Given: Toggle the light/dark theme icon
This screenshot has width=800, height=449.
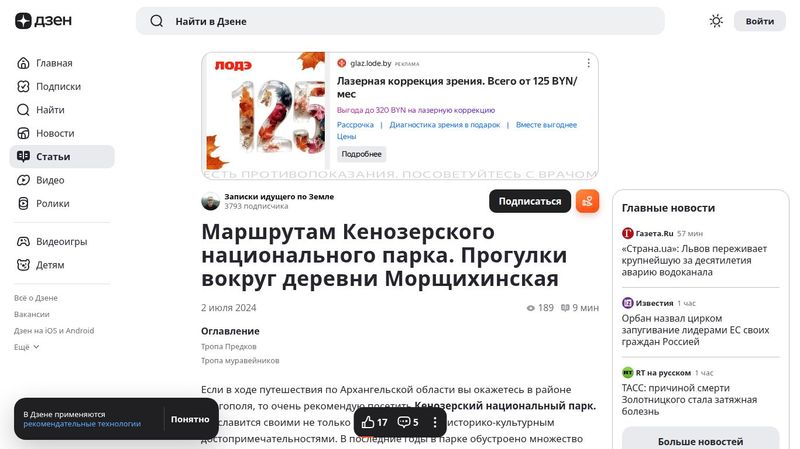Looking at the screenshot, I should [x=716, y=21].
